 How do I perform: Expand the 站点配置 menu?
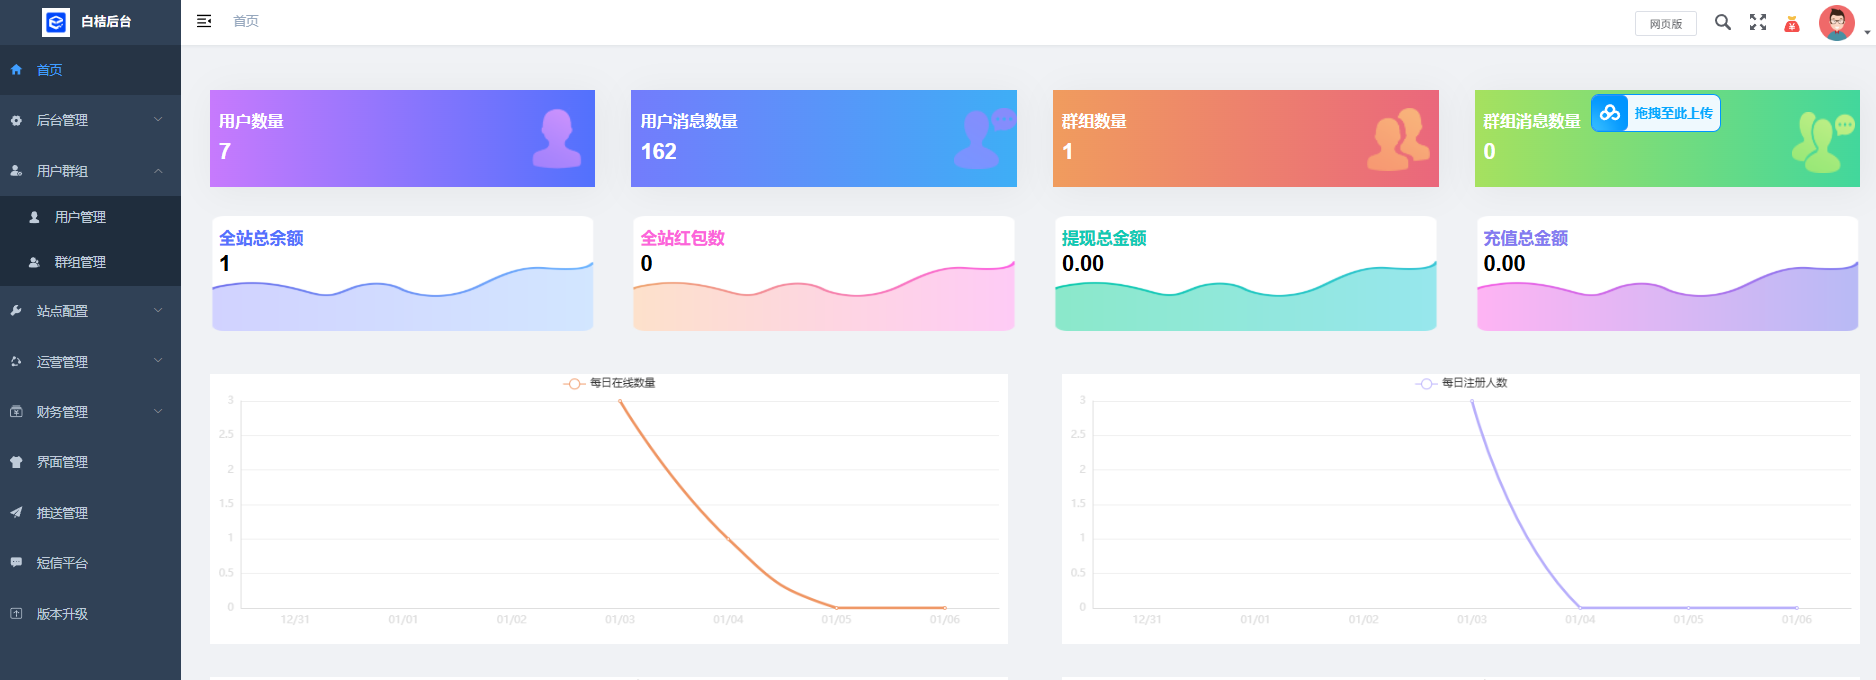pos(90,311)
